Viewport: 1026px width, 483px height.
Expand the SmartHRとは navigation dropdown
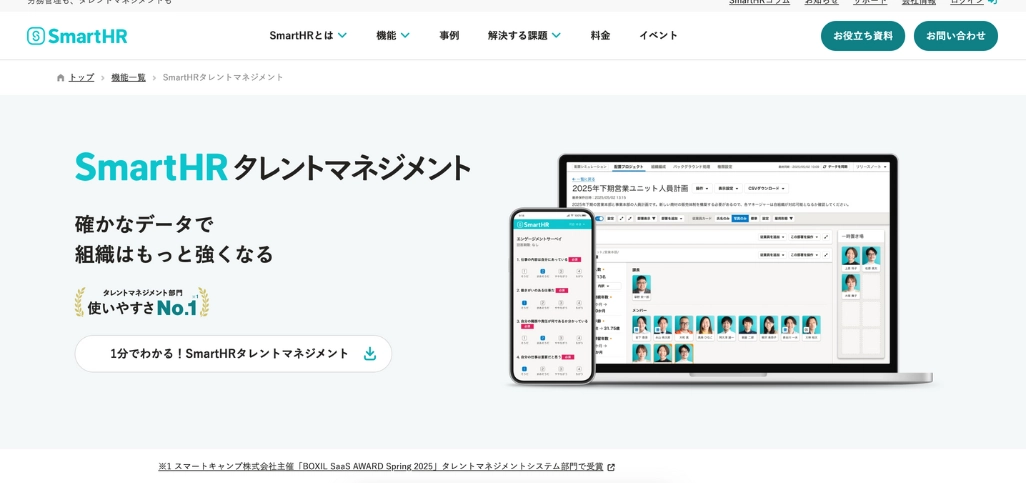[308, 35]
